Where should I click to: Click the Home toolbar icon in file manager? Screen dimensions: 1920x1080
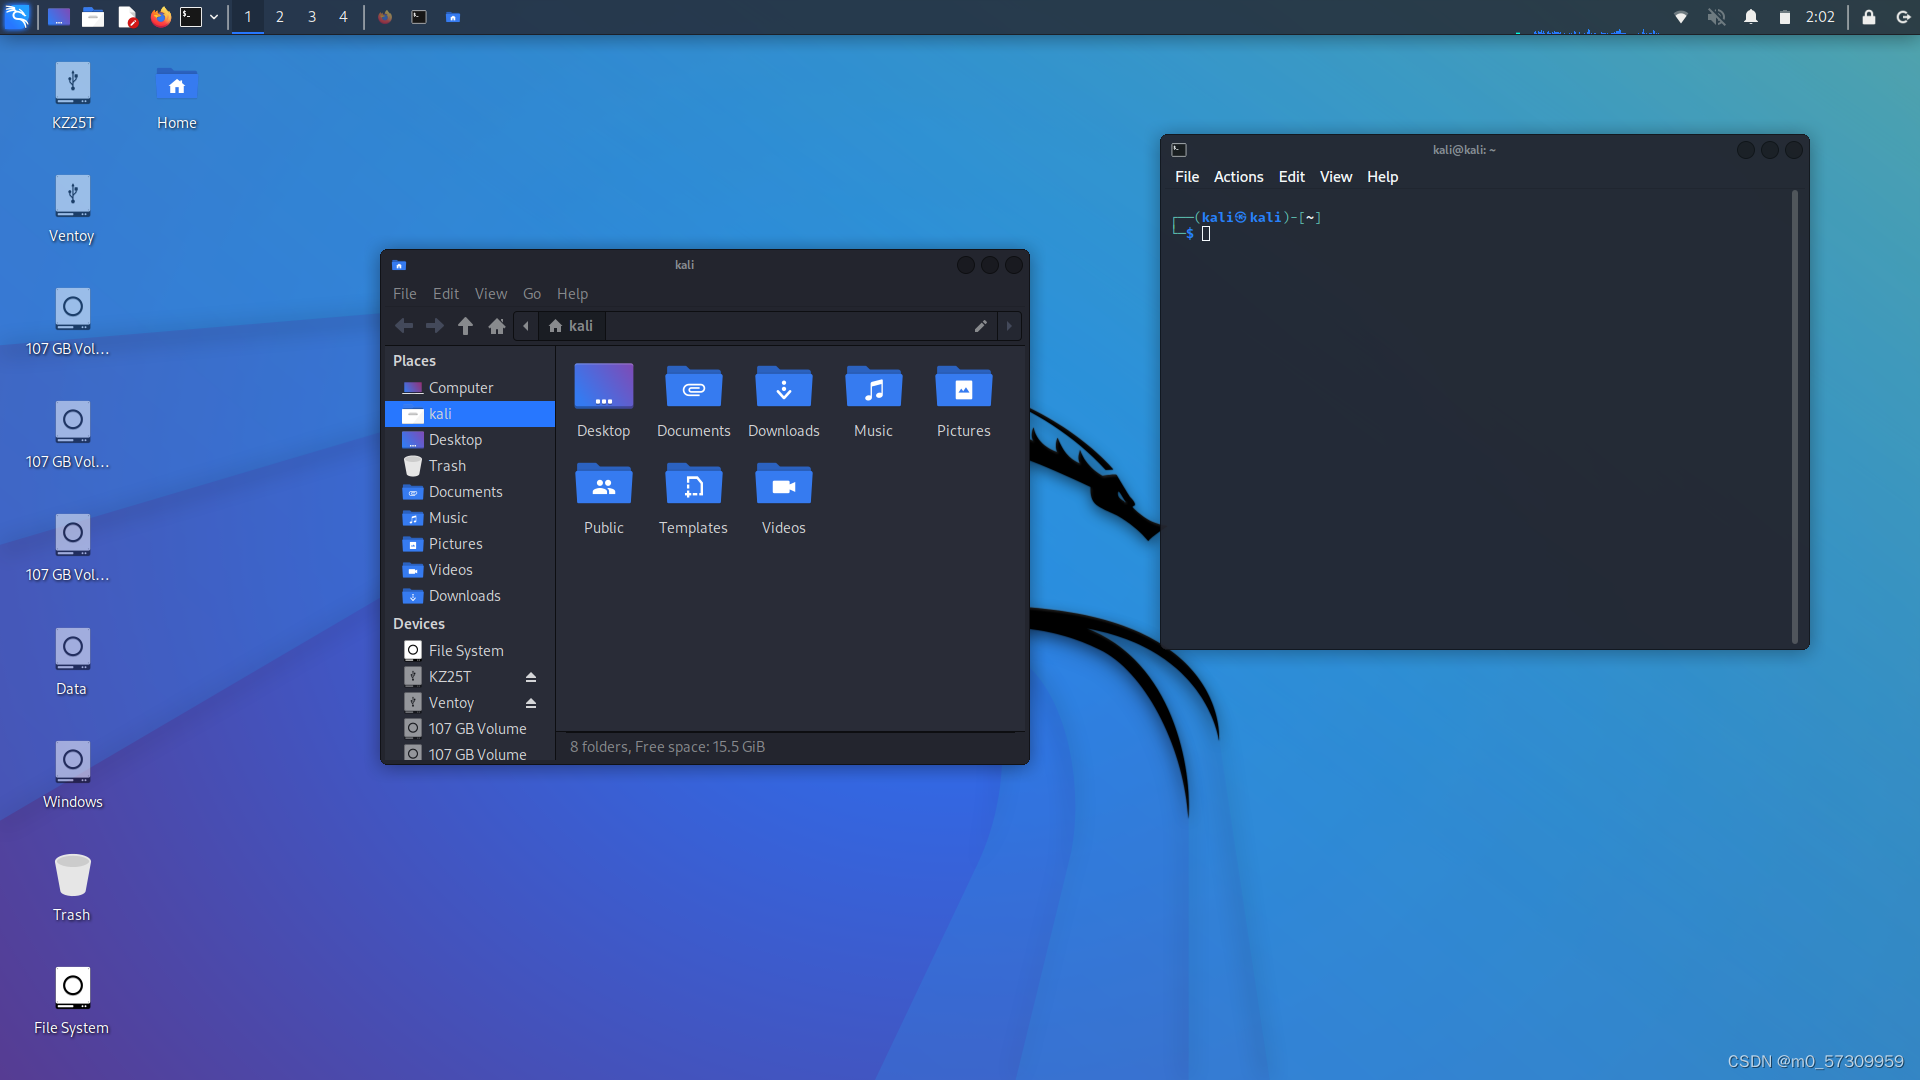coord(497,326)
